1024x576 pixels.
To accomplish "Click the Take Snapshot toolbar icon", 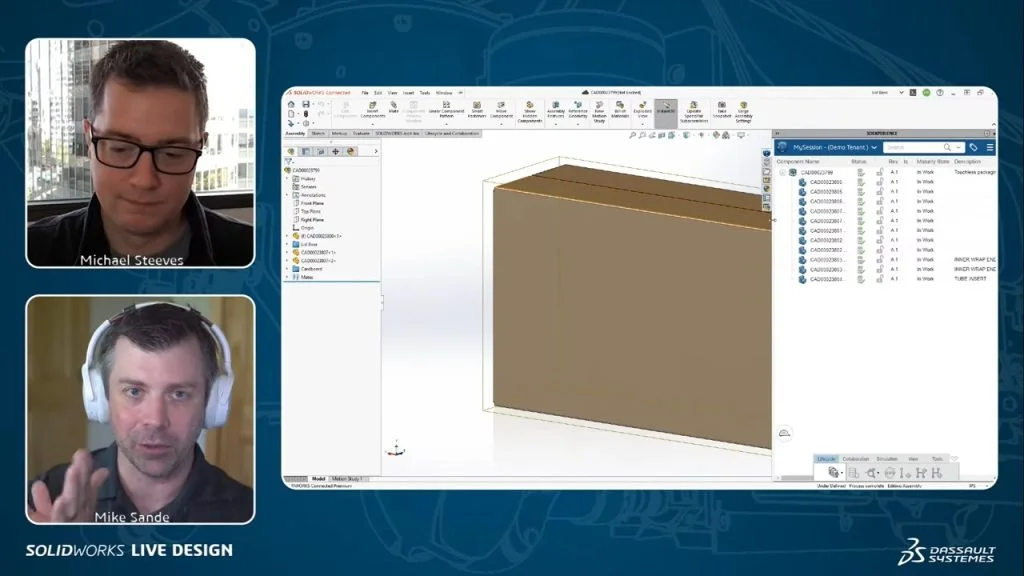I will click(x=721, y=106).
